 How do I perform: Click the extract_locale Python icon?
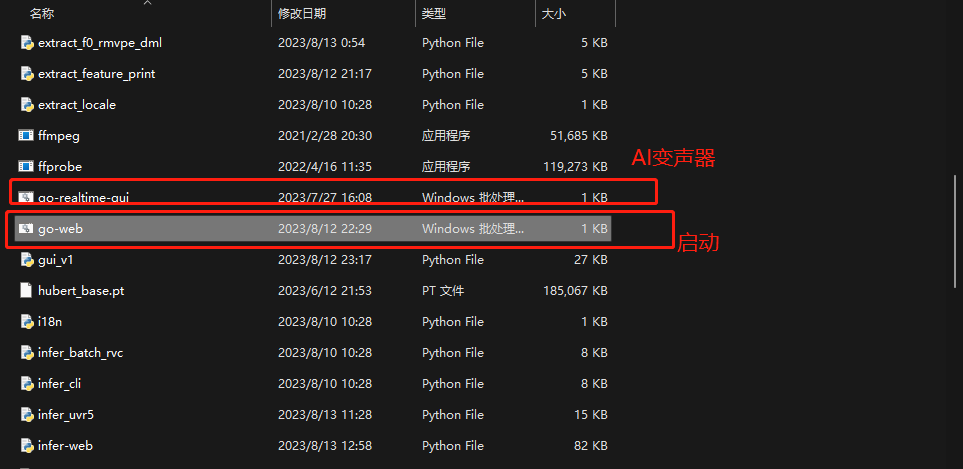(x=26, y=105)
